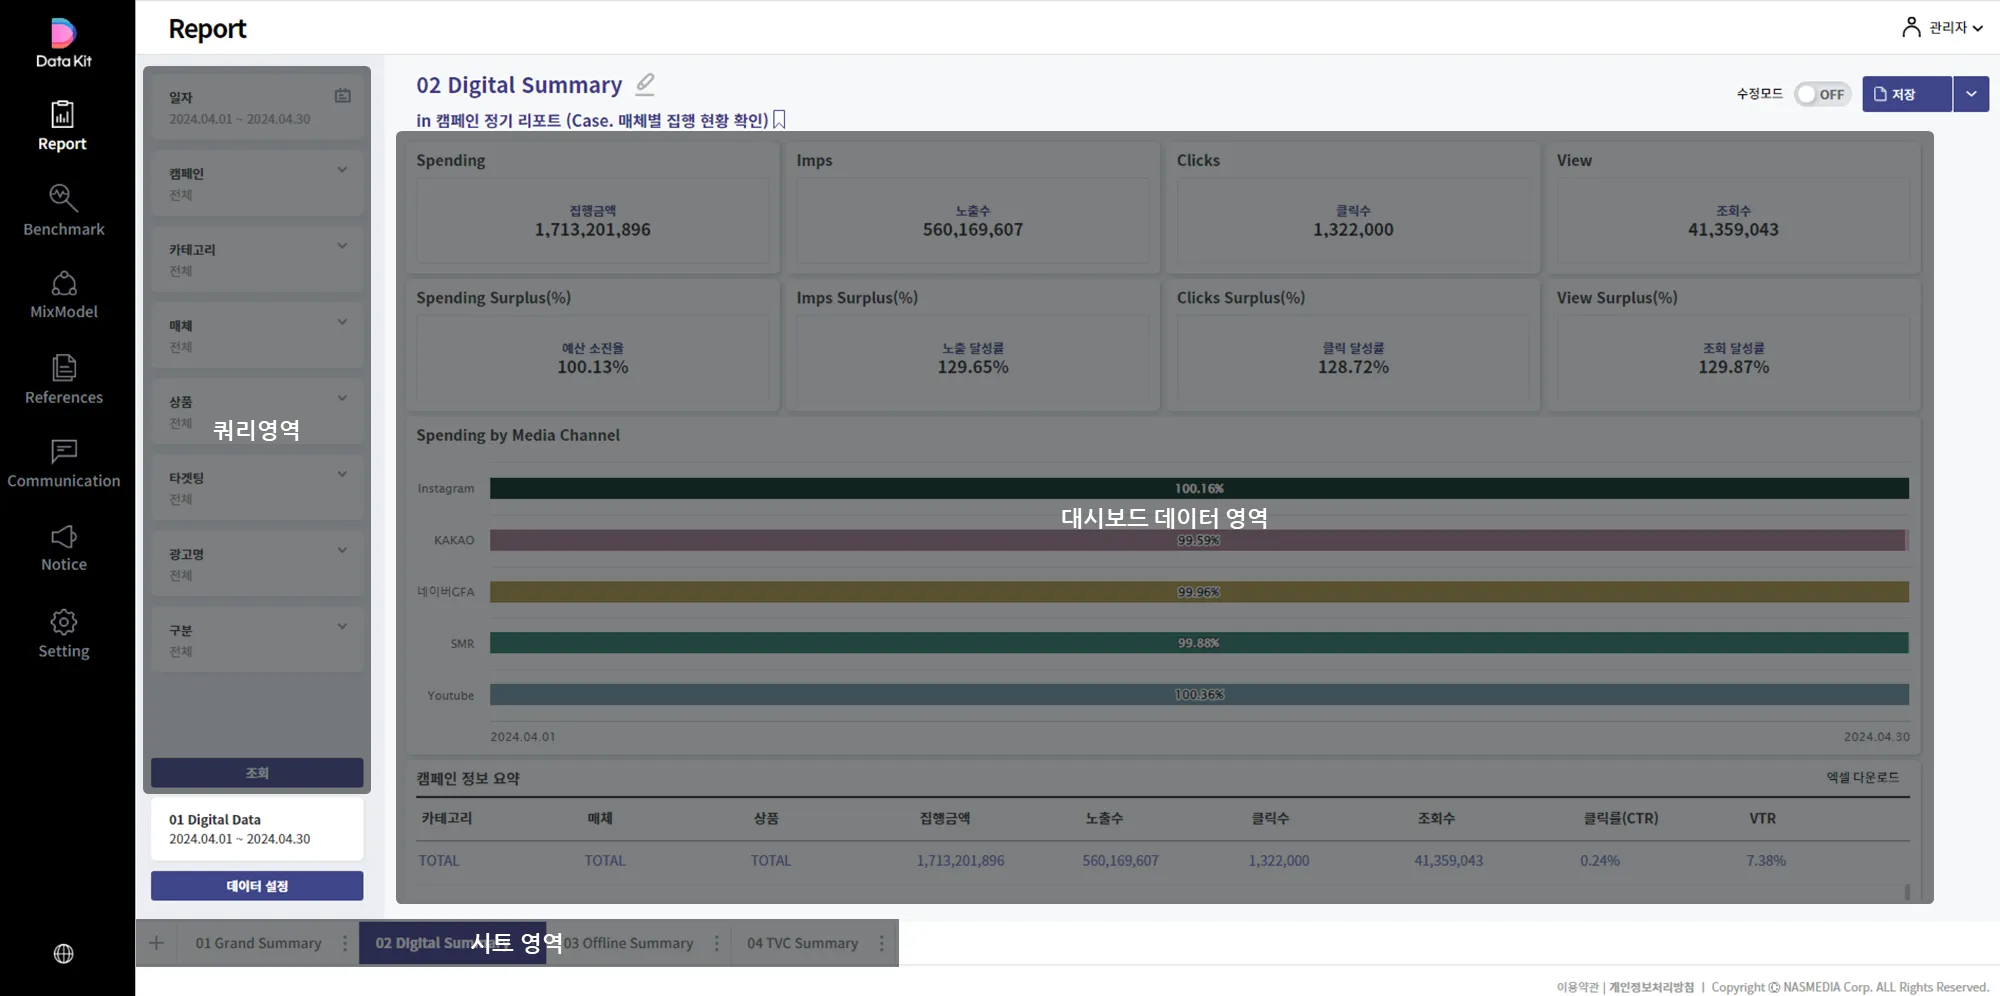Open the Report section in sidebar
This screenshot has width=2000, height=996.
tap(63, 126)
